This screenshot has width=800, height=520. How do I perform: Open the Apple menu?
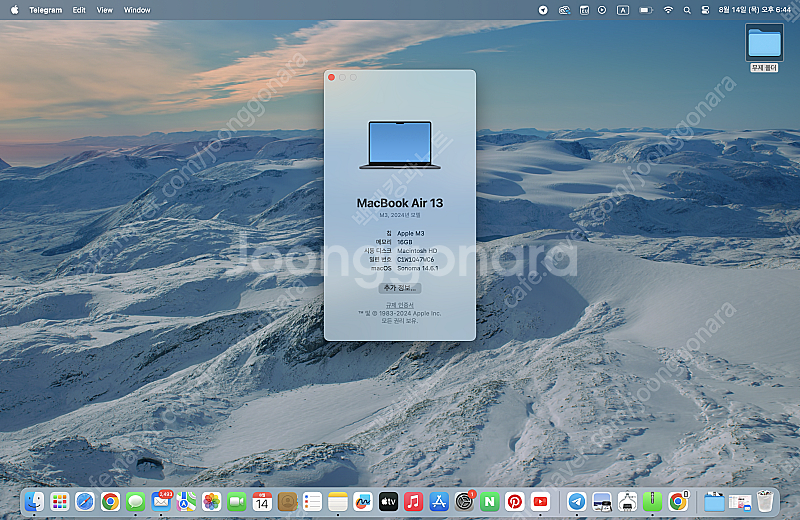[x=14, y=10]
